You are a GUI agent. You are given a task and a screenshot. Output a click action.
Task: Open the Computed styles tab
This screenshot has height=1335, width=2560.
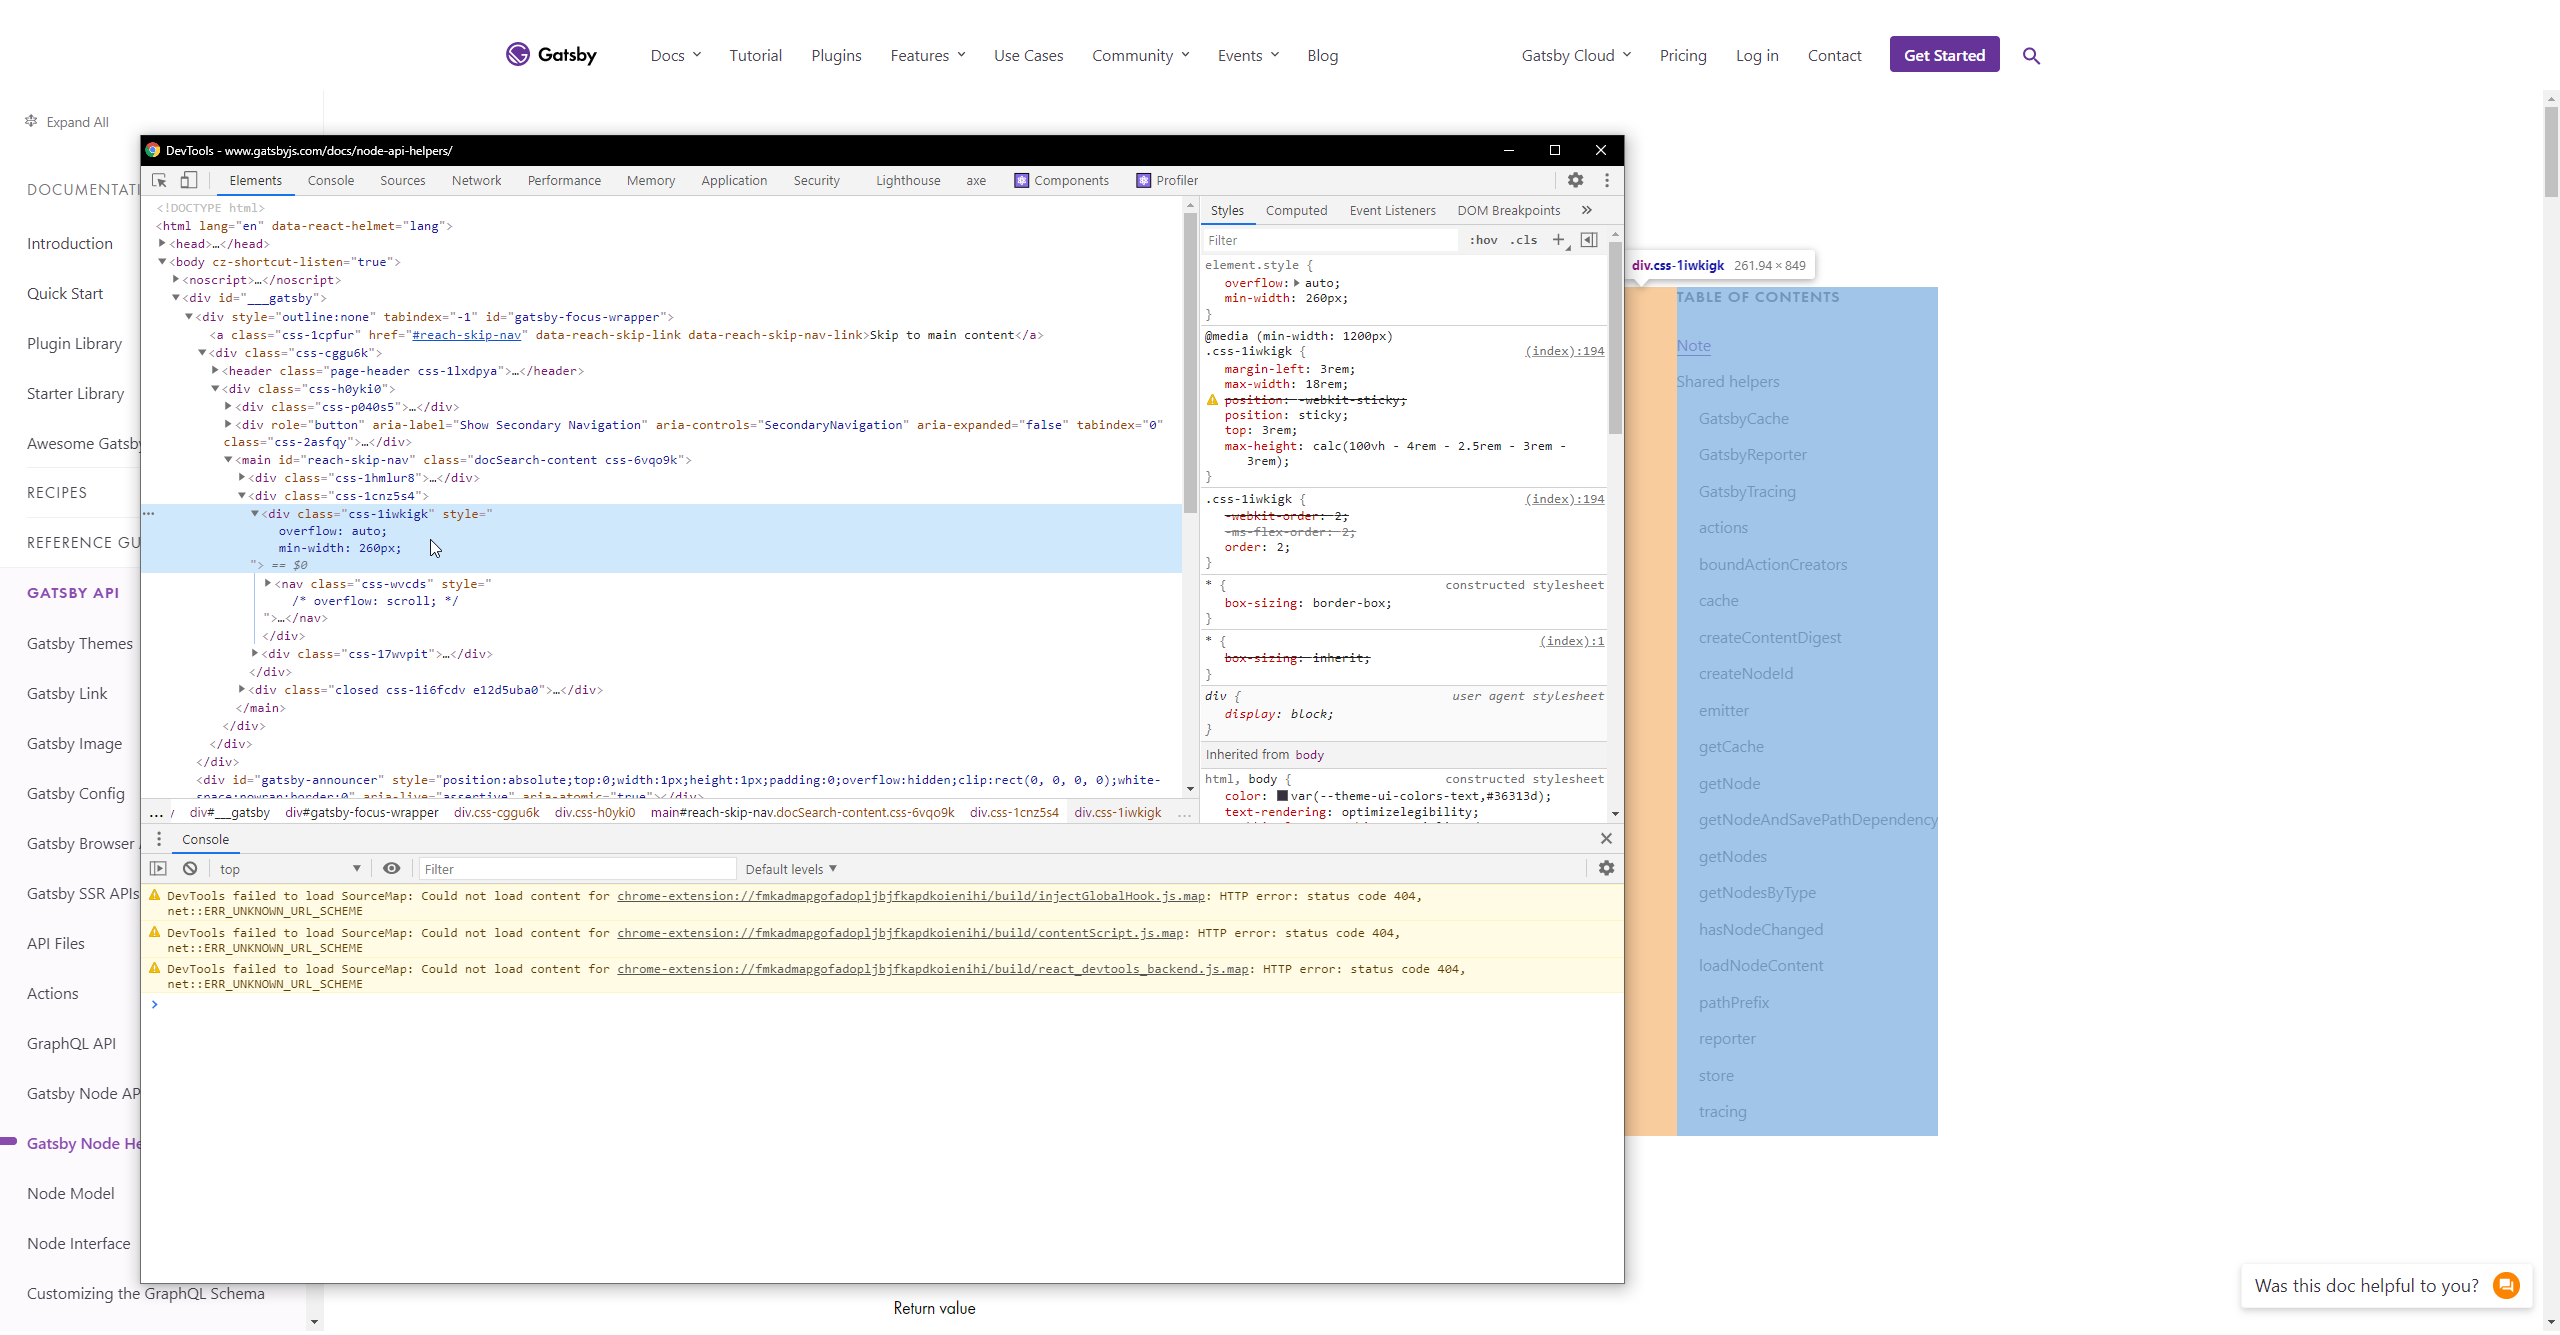tap(1296, 210)
